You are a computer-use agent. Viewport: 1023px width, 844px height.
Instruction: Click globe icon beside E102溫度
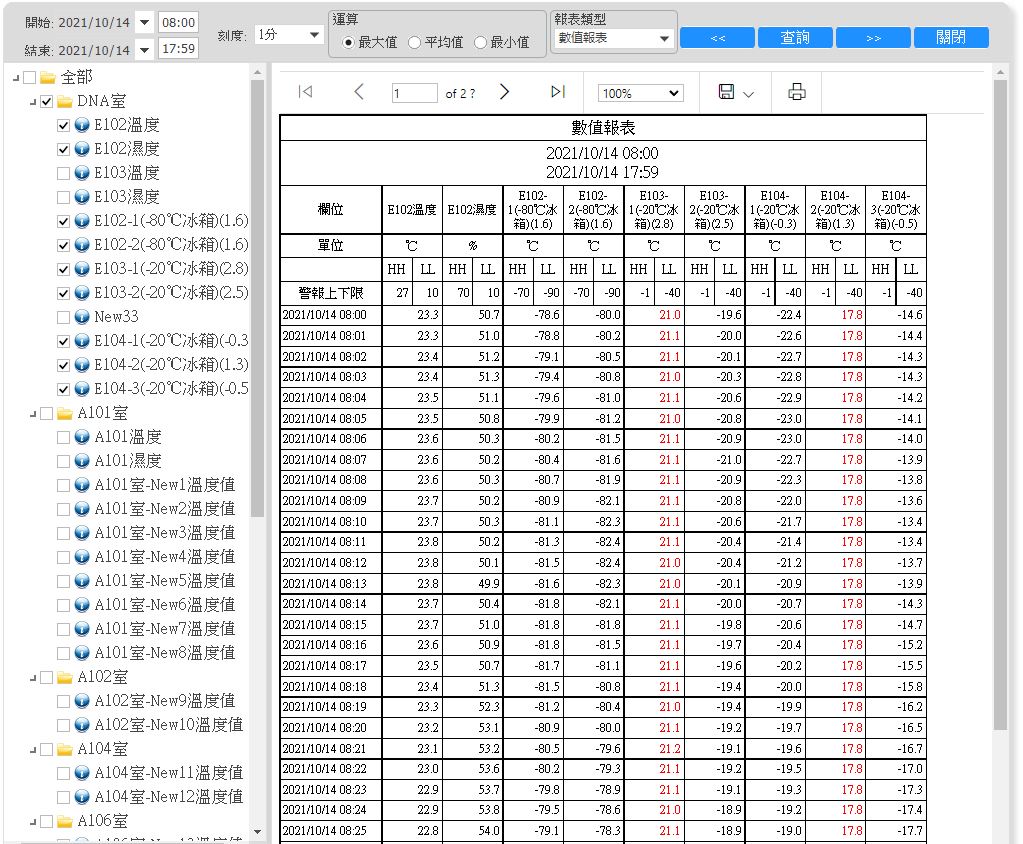click(82, 125)
